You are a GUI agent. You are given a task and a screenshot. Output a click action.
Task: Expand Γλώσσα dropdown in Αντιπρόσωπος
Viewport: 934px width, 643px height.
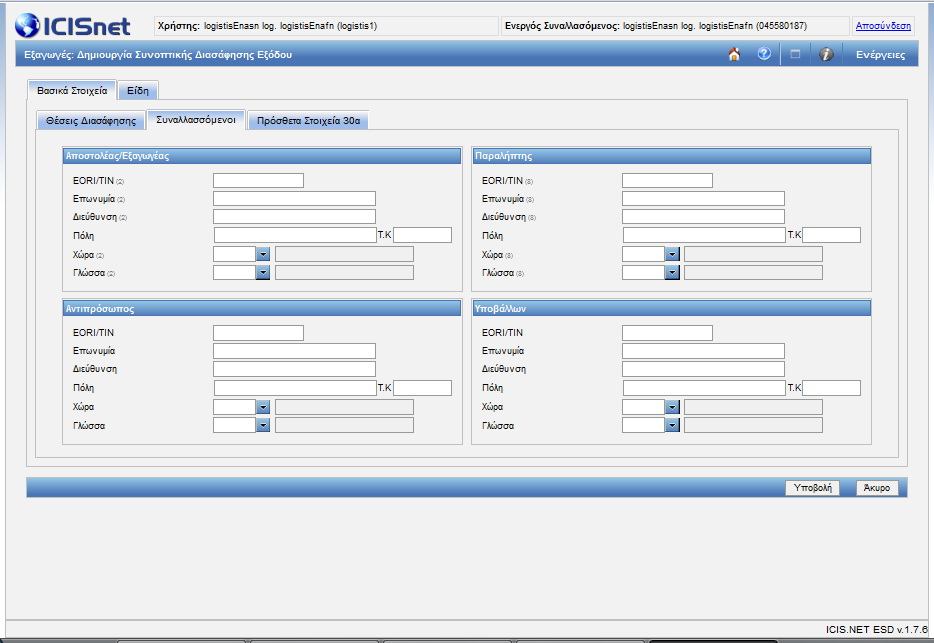coord(263,425)
